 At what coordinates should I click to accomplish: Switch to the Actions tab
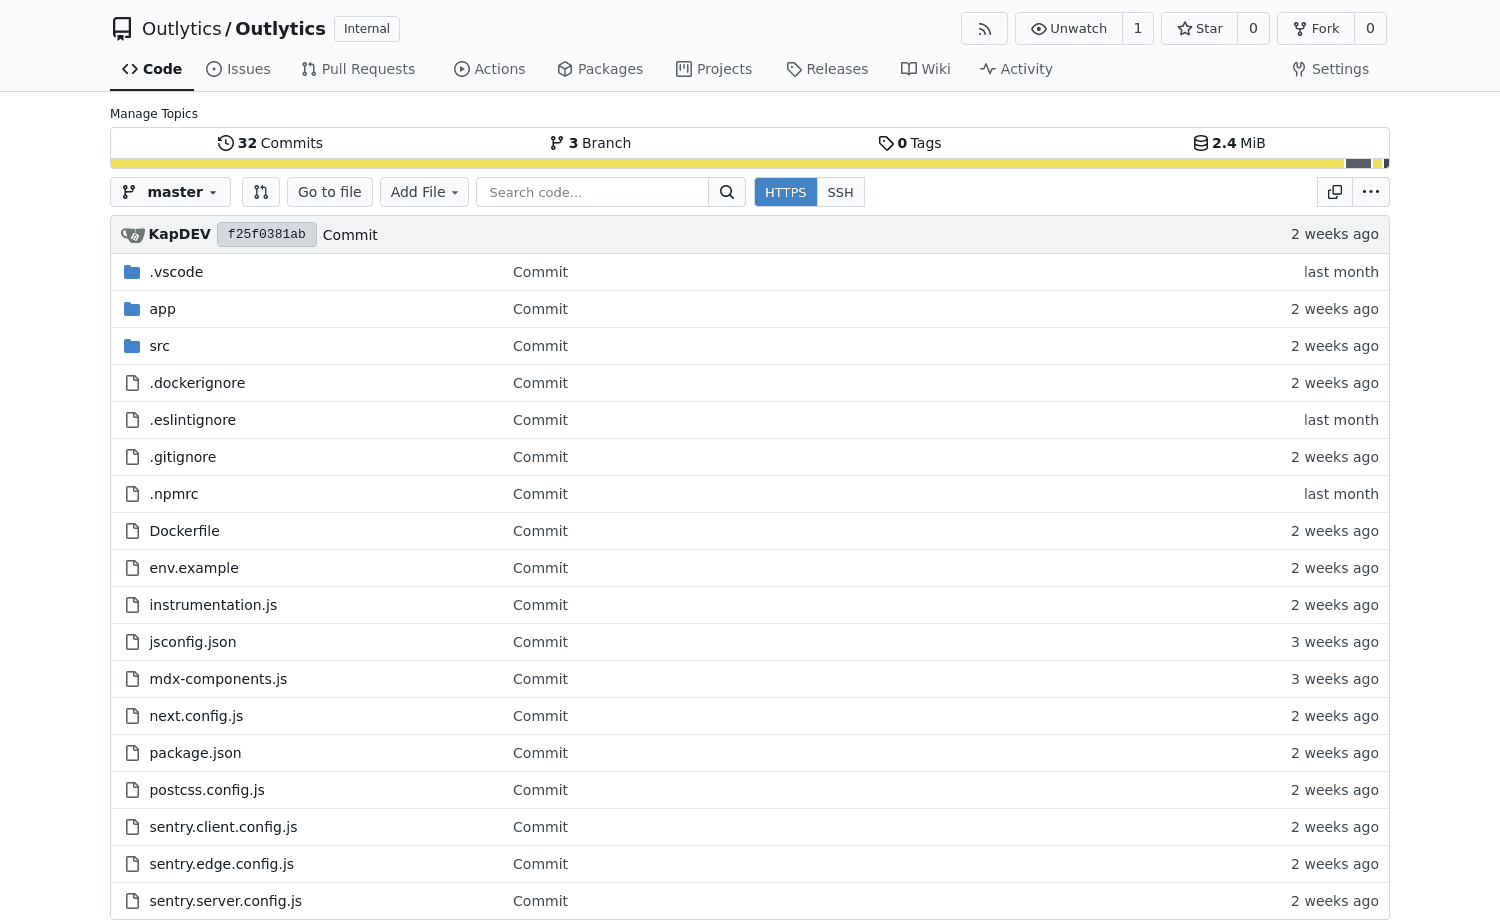pyautogui.click(x=489, y=69)
